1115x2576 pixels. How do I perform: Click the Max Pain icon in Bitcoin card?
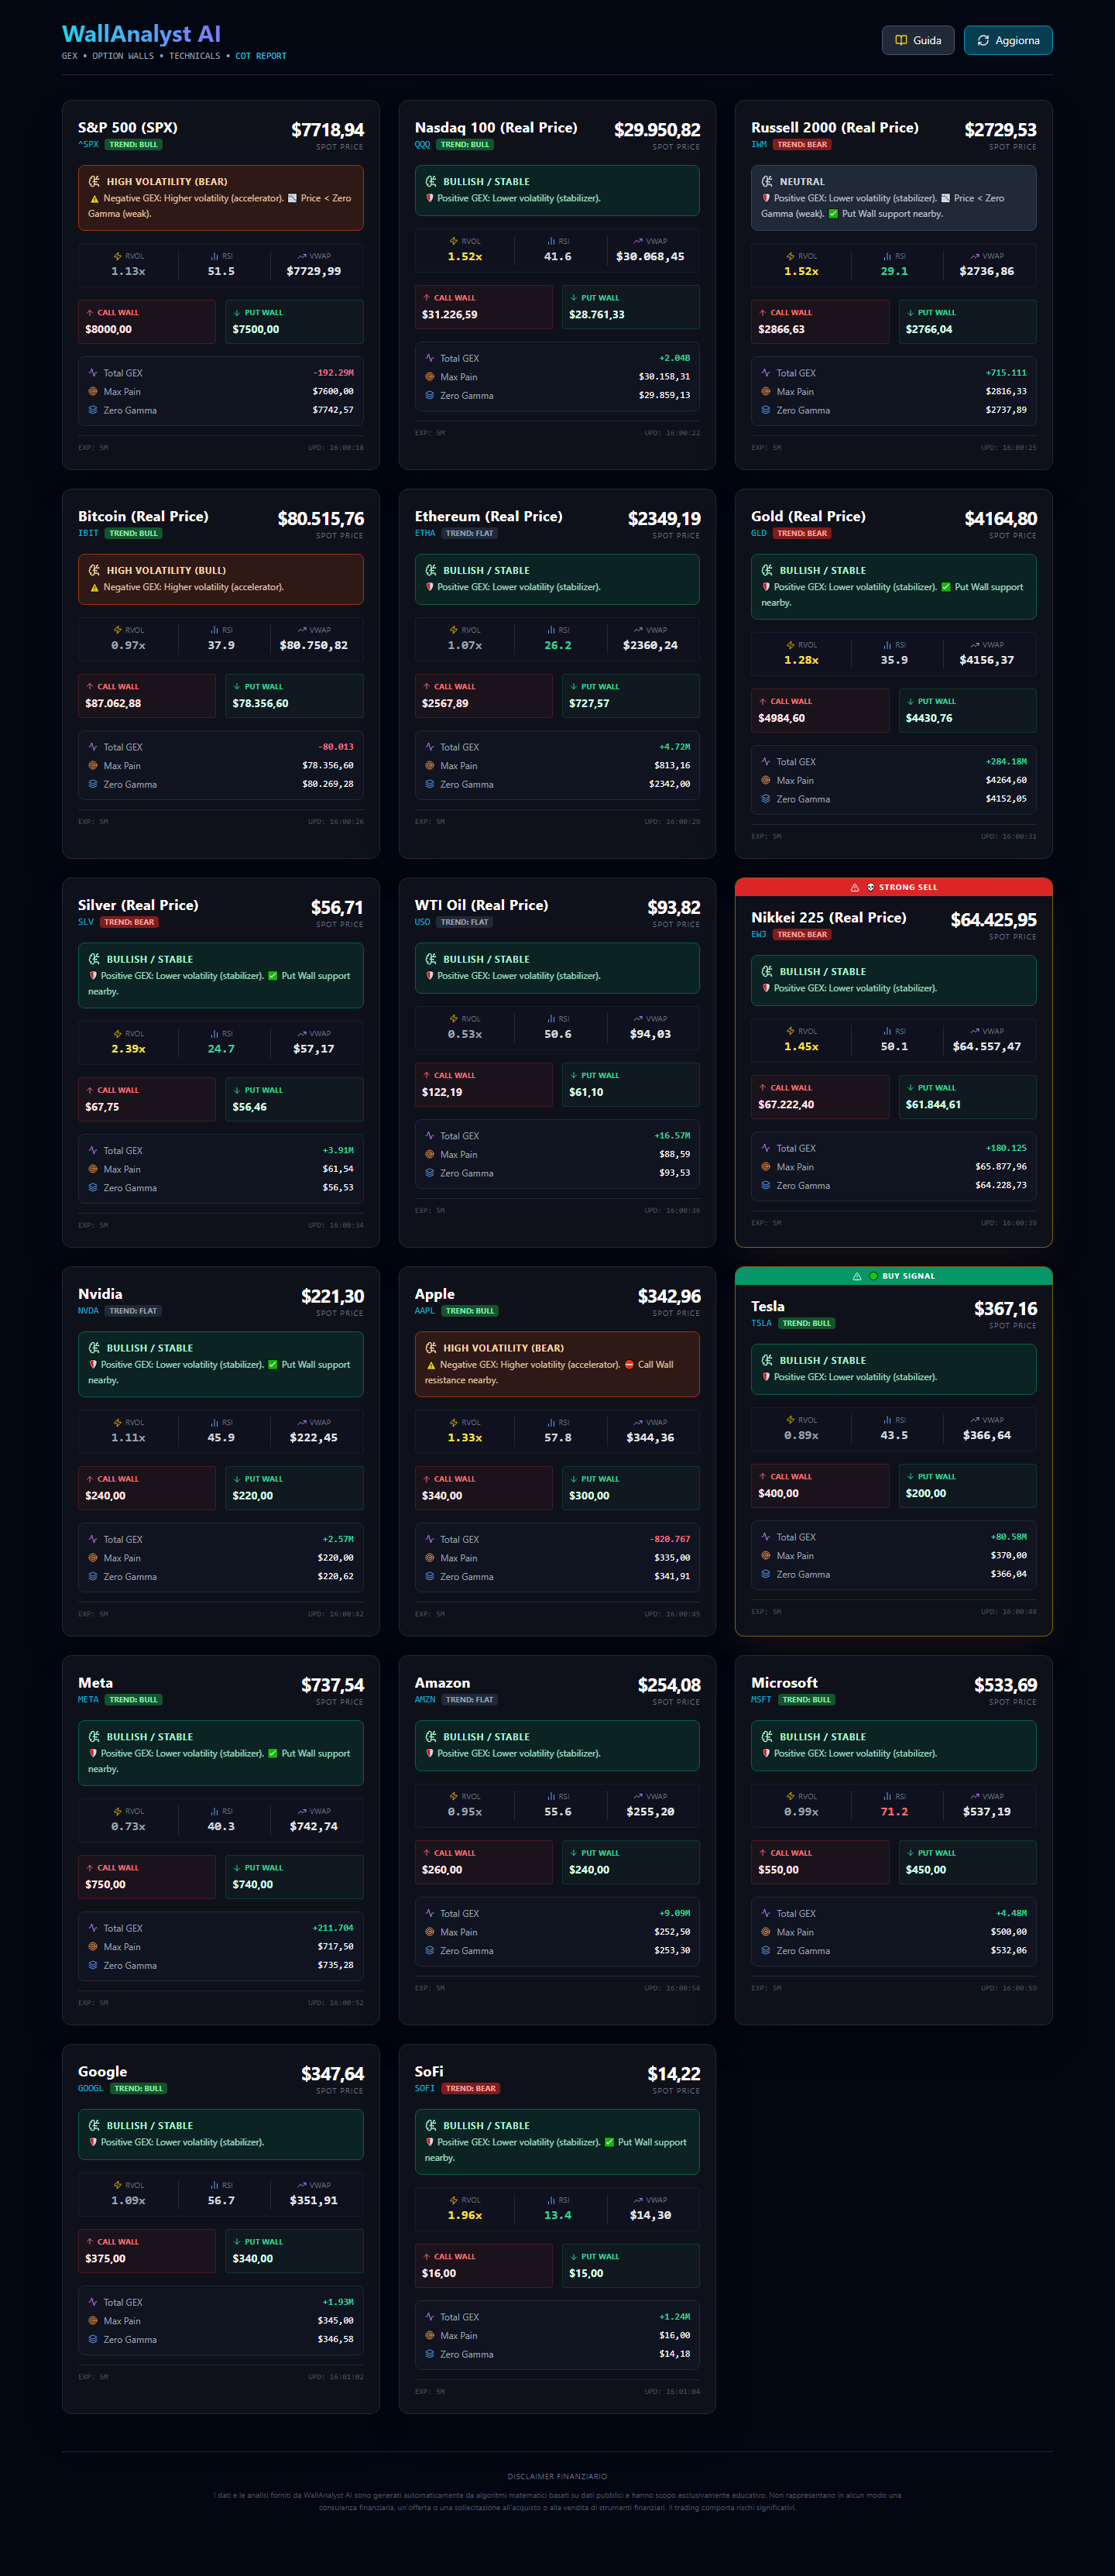pos(93,766)
